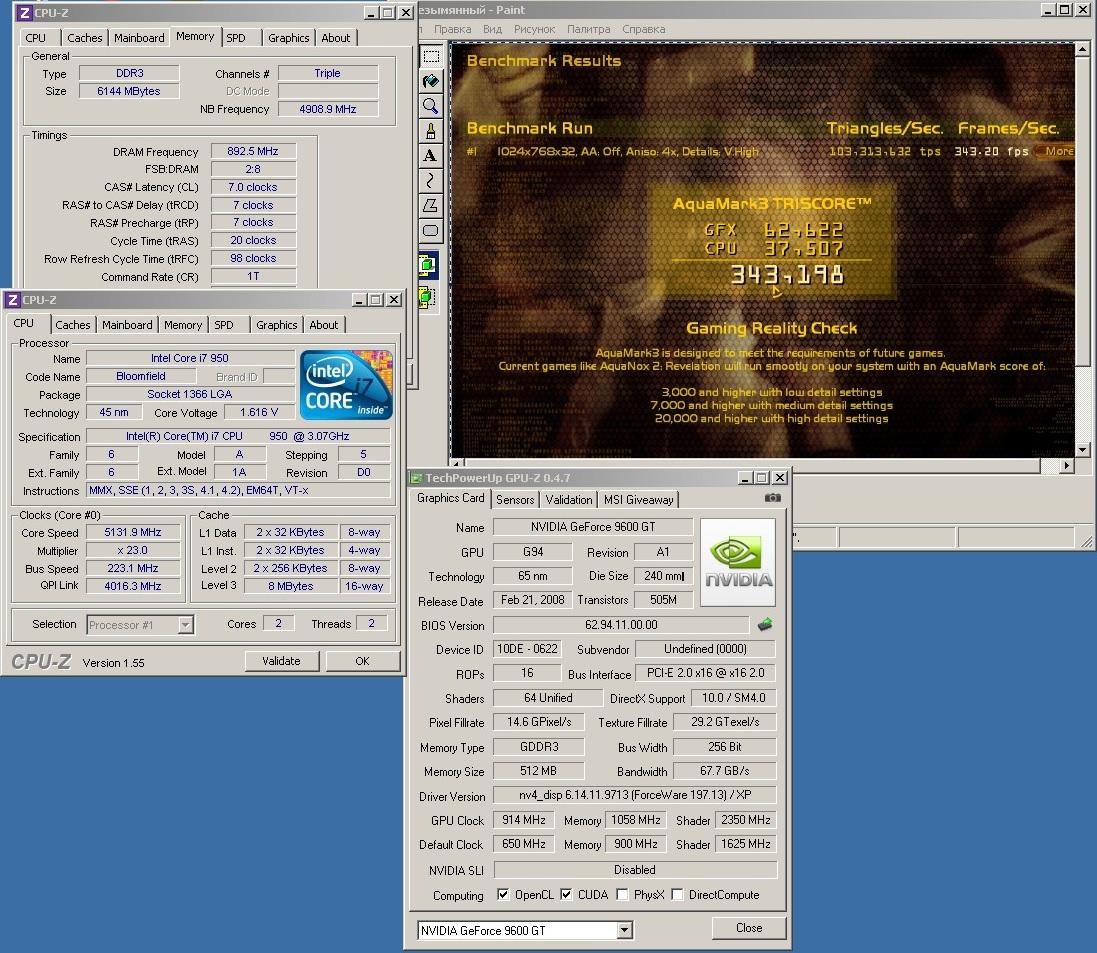Click the GPU-Z title bar icon
The width and height of the screenshot is (1097, 953).
(x=416, y=478)
